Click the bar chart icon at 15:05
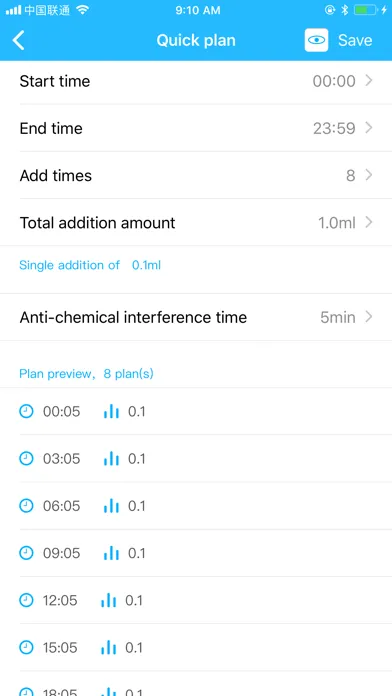The image size is (392, 696). point(108,648)
